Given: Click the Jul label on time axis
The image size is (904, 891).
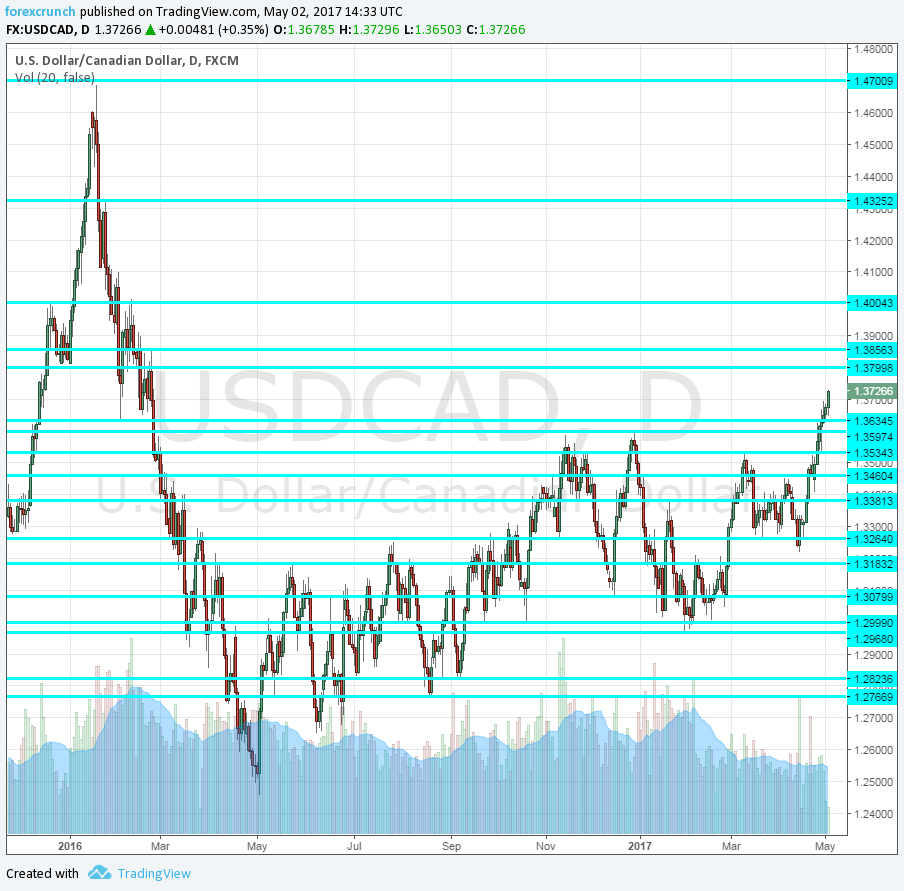Looking at the screenshot, I should point(353,845).
